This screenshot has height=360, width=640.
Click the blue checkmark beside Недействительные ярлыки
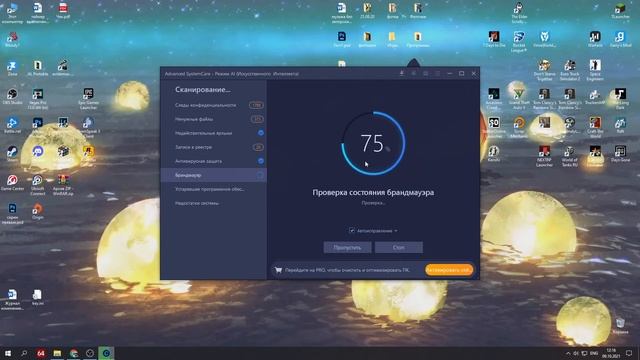(260, 133)
